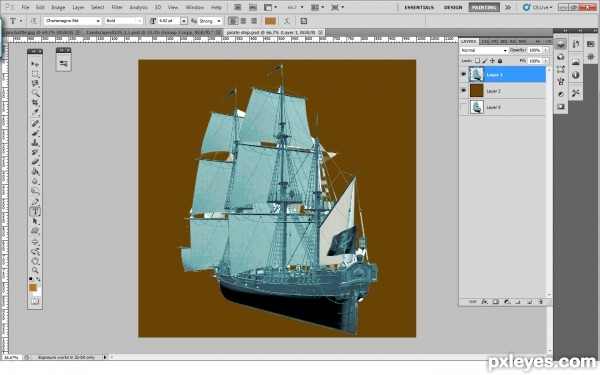The width and height of the screenshot is (600, 375).
Task: Select the Move tool
Action: point(35,64)
